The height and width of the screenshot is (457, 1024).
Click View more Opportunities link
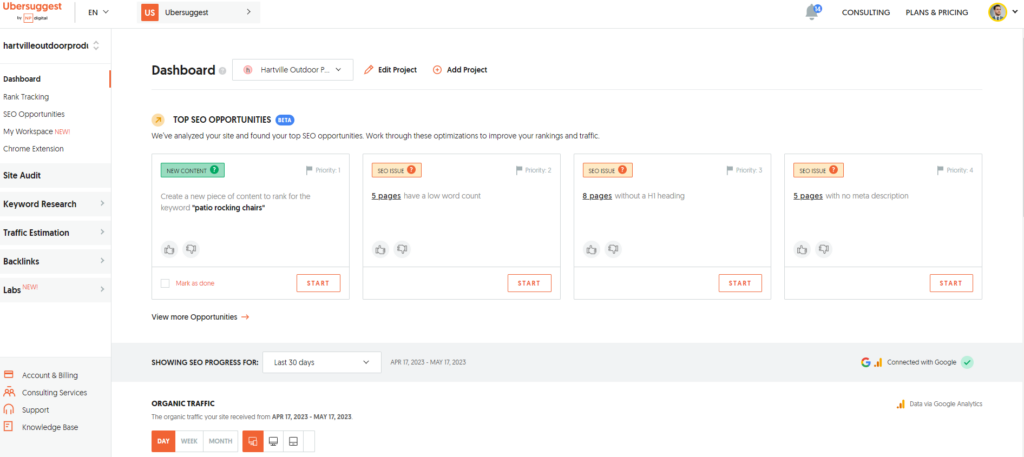pos(200,317)
